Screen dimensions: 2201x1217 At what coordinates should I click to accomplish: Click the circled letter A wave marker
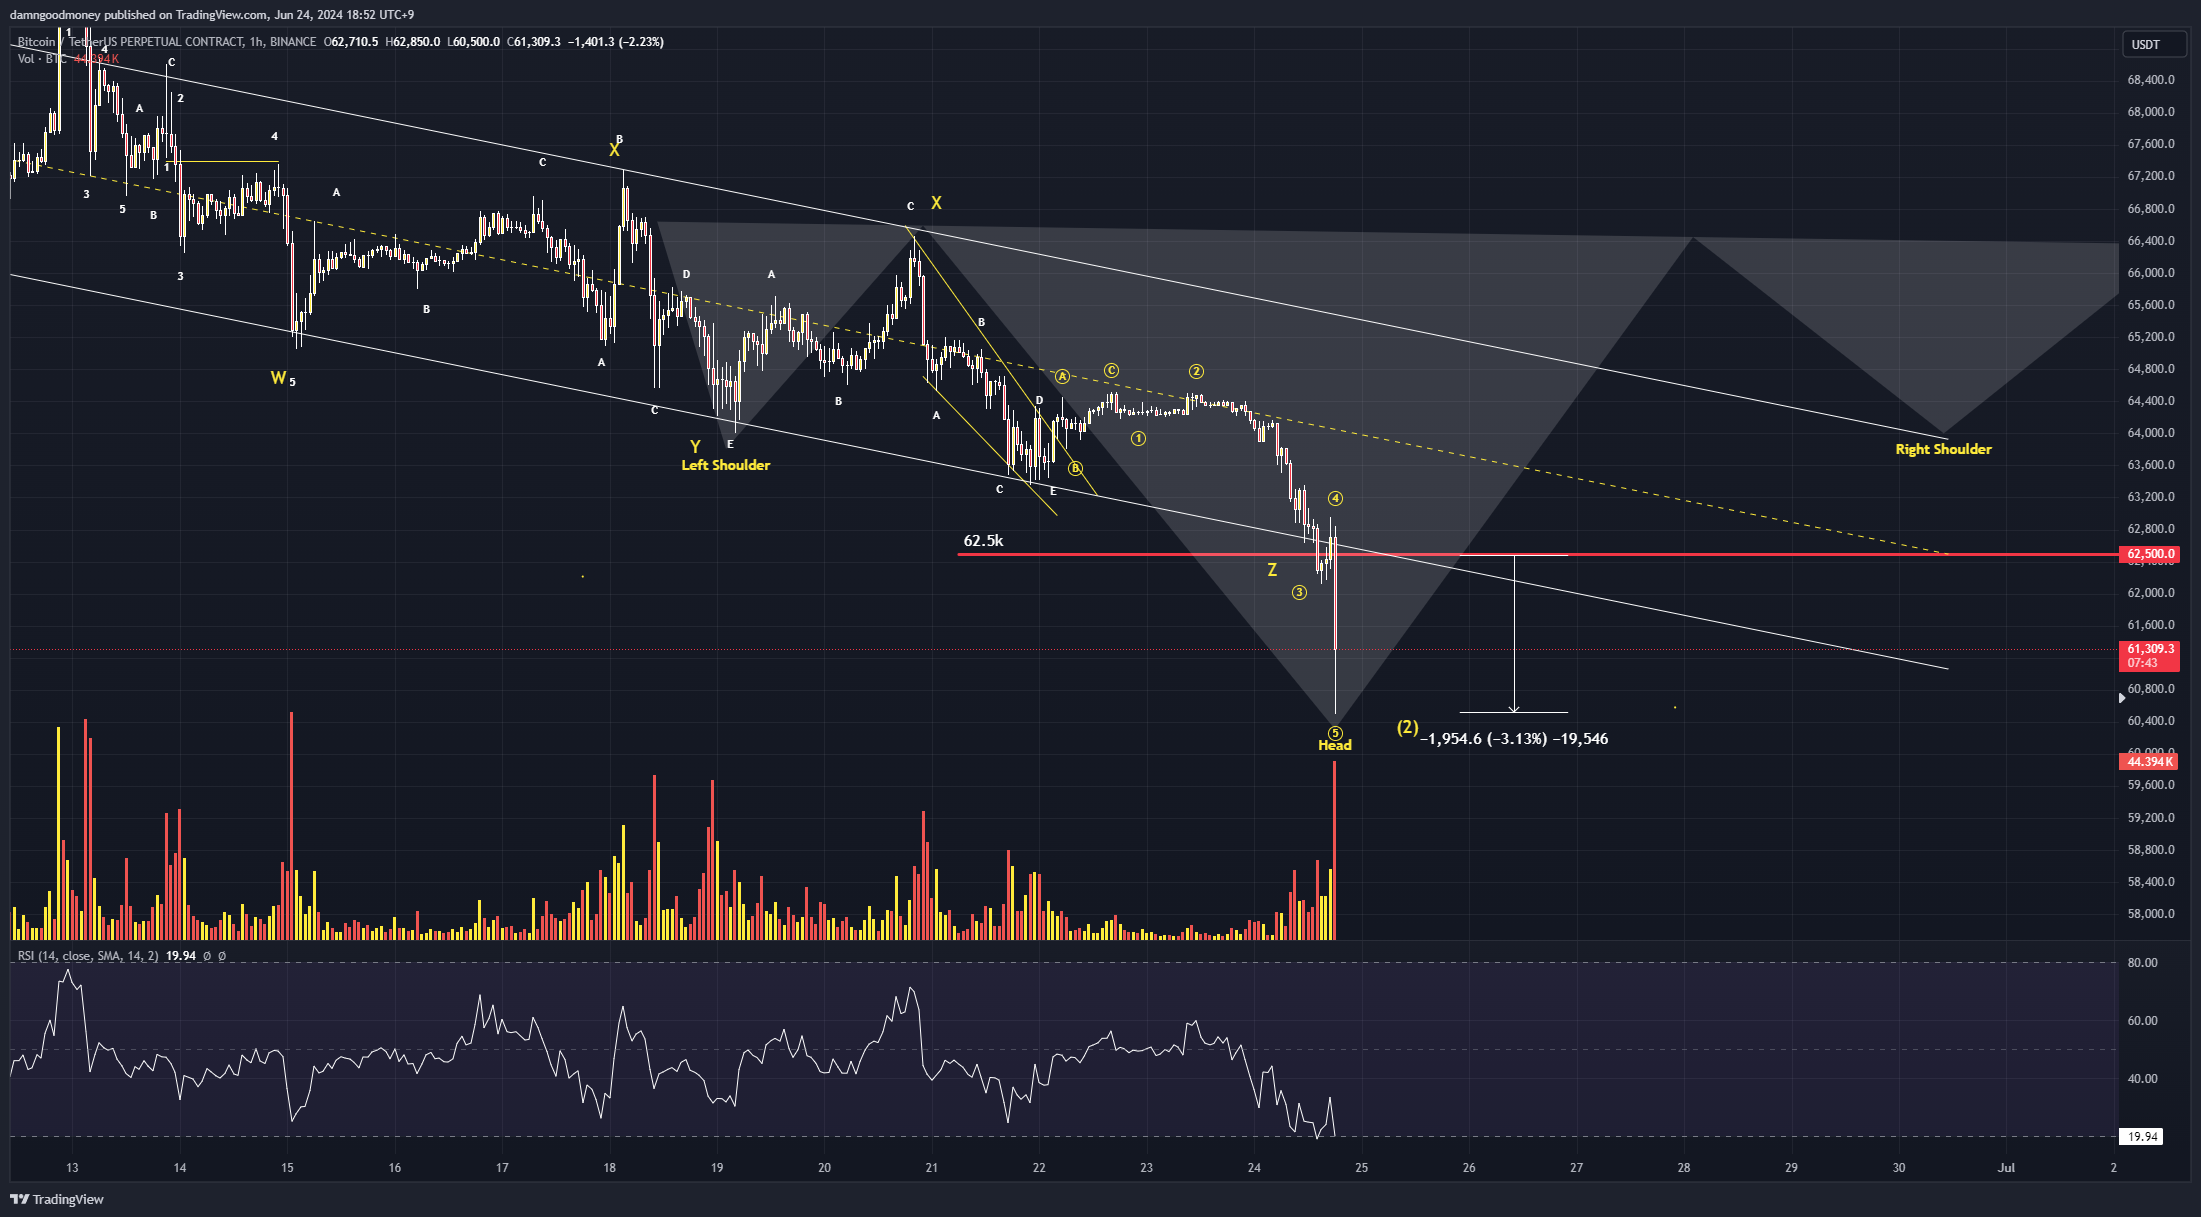(x=1062, y=376)
